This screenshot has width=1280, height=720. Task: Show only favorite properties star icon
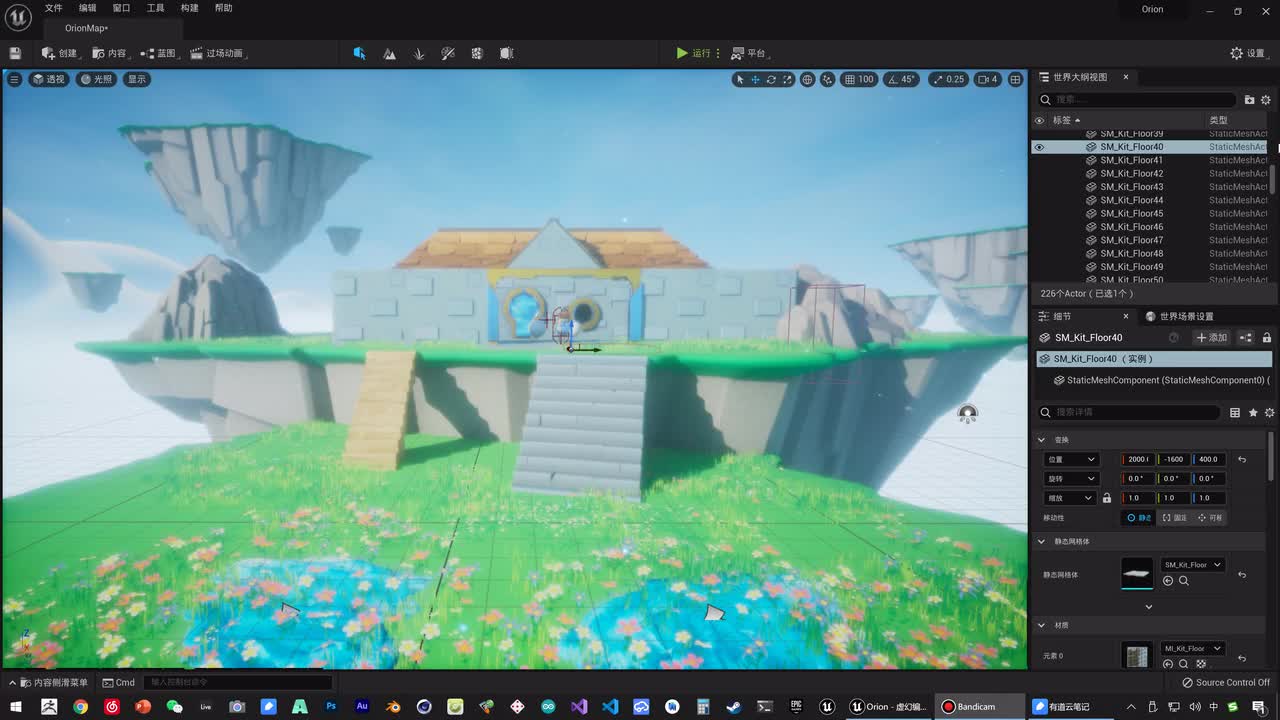pos(1253,412)
